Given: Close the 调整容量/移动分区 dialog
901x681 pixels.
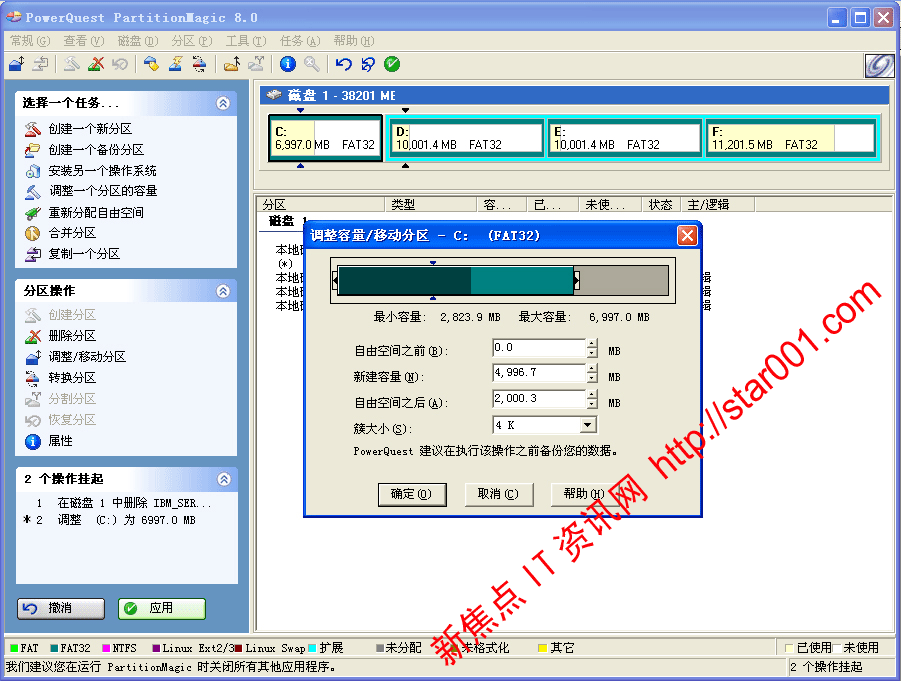Looking at the screenshot, I should [687, 236].
